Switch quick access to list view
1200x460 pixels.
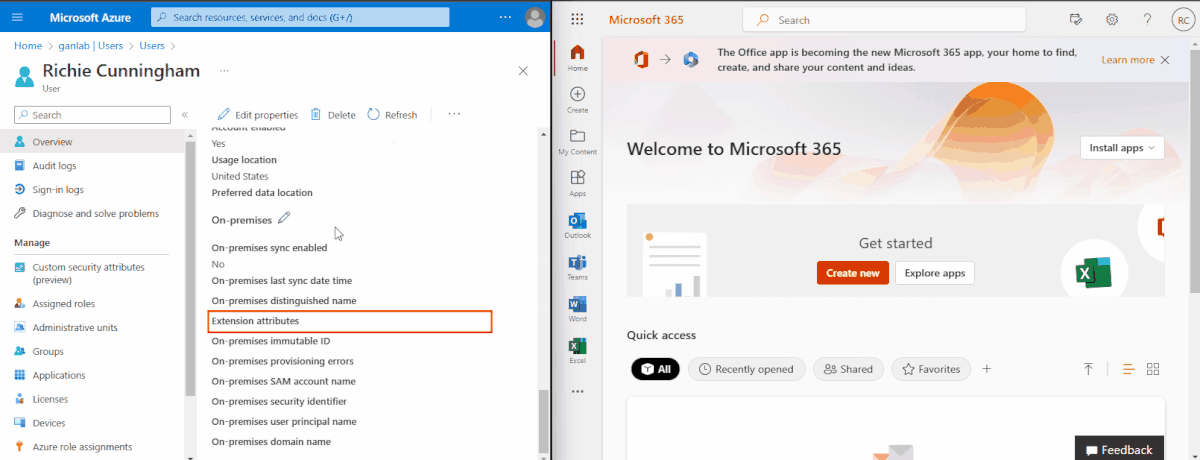pyautogui.click(x=1128, y=369)
